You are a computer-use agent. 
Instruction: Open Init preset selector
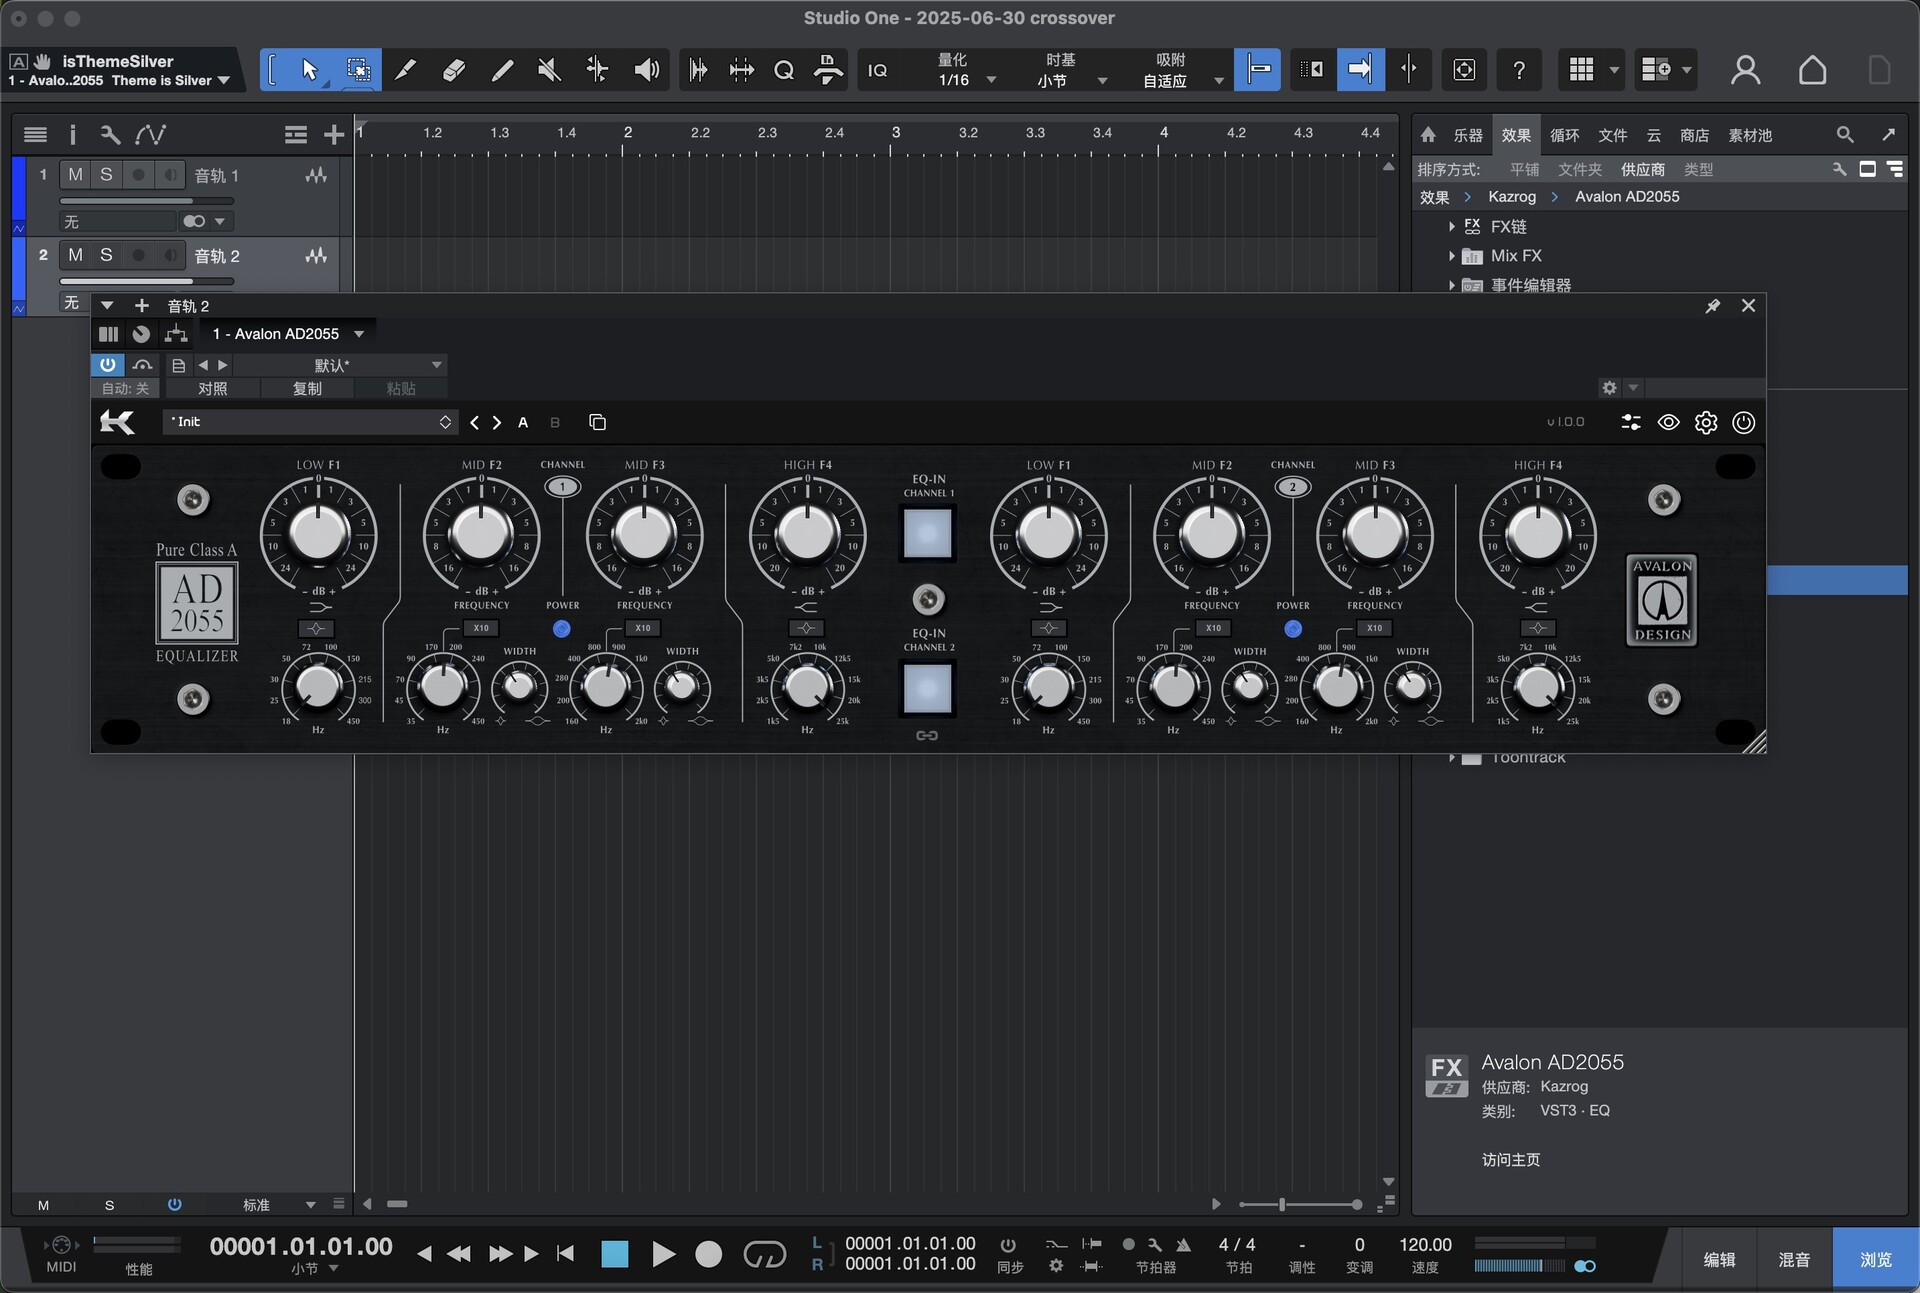click(x=310, y=422)
